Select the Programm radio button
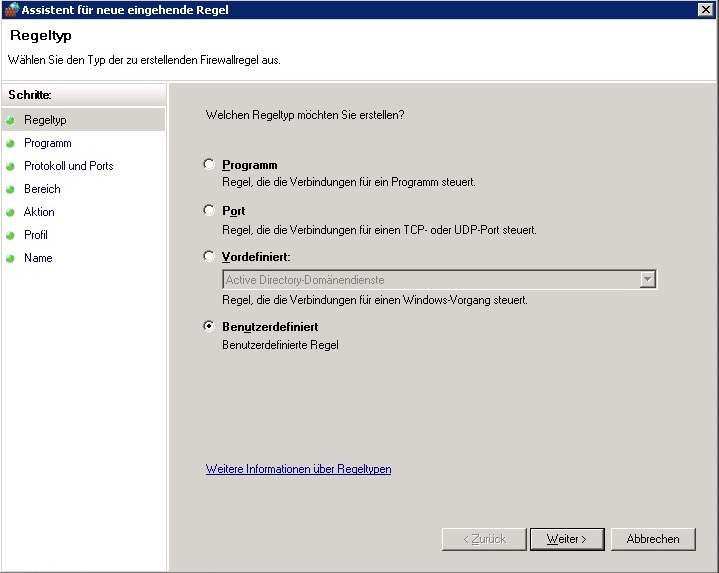The image size is (719, 573). pos(209,164)
